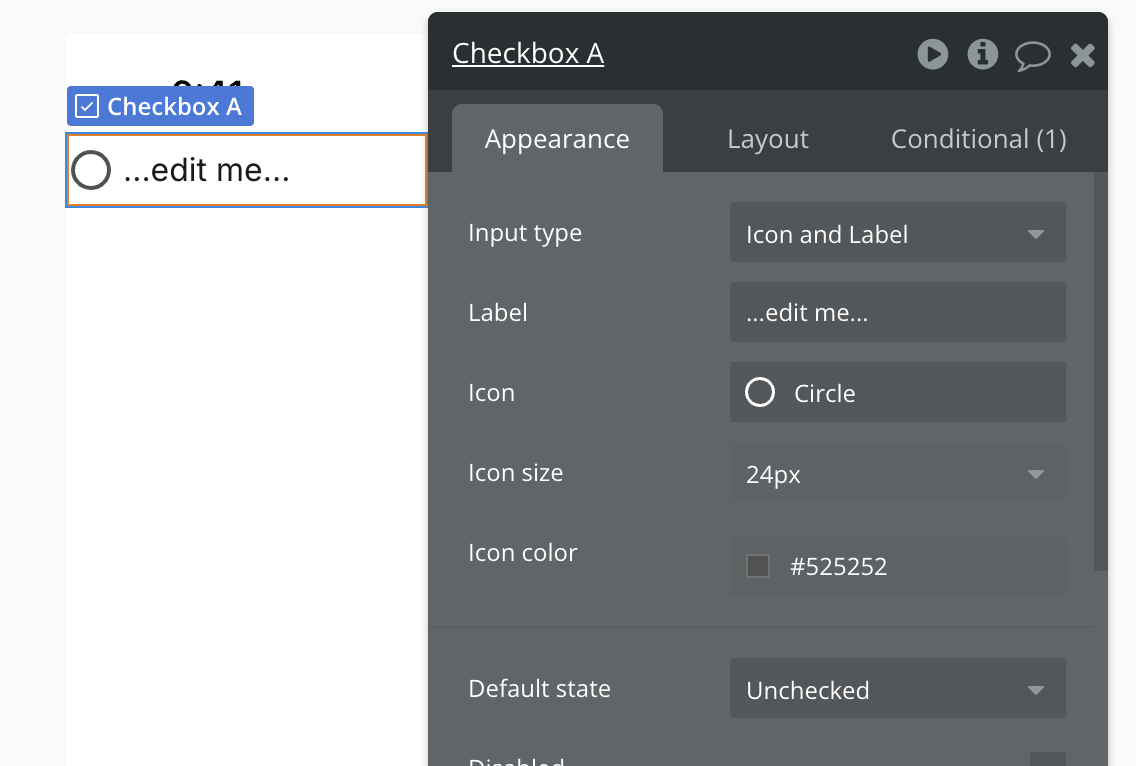Image resolution: width=1136 pixels, height=766 pixels.
Task: Switch to the Layout tab
Action: click(767, 138)
